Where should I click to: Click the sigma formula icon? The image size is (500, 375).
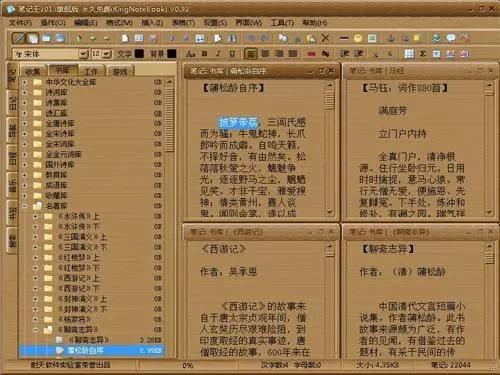coord(423,54)
